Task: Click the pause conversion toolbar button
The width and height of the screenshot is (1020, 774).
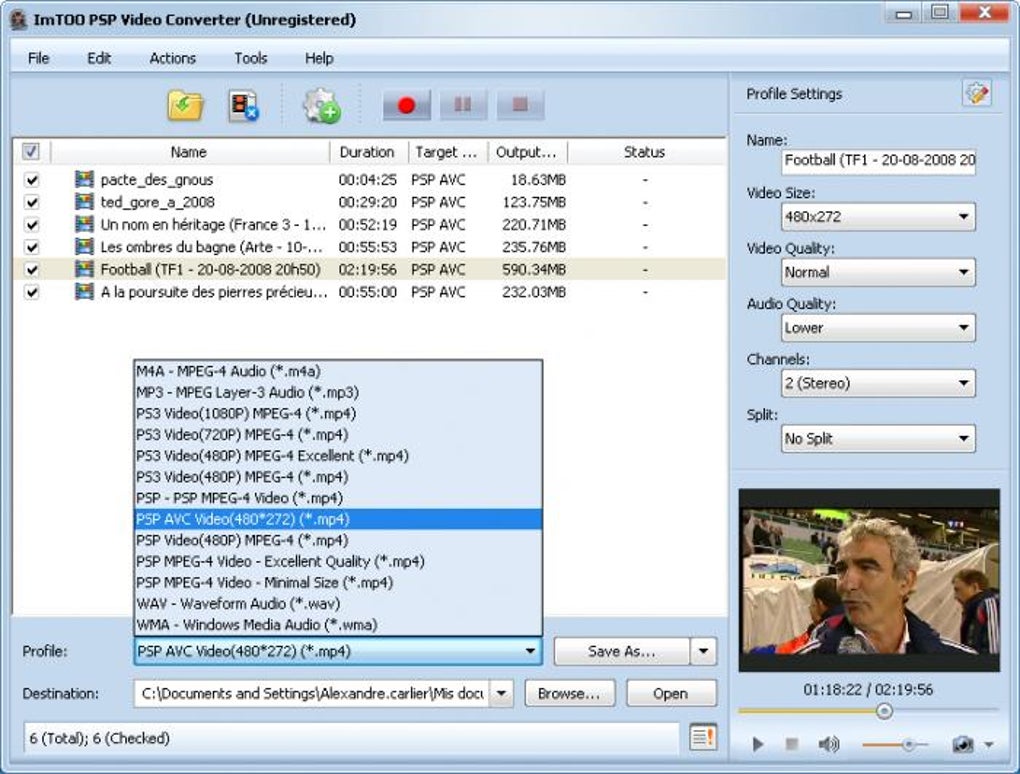Action: pos(463,105)
